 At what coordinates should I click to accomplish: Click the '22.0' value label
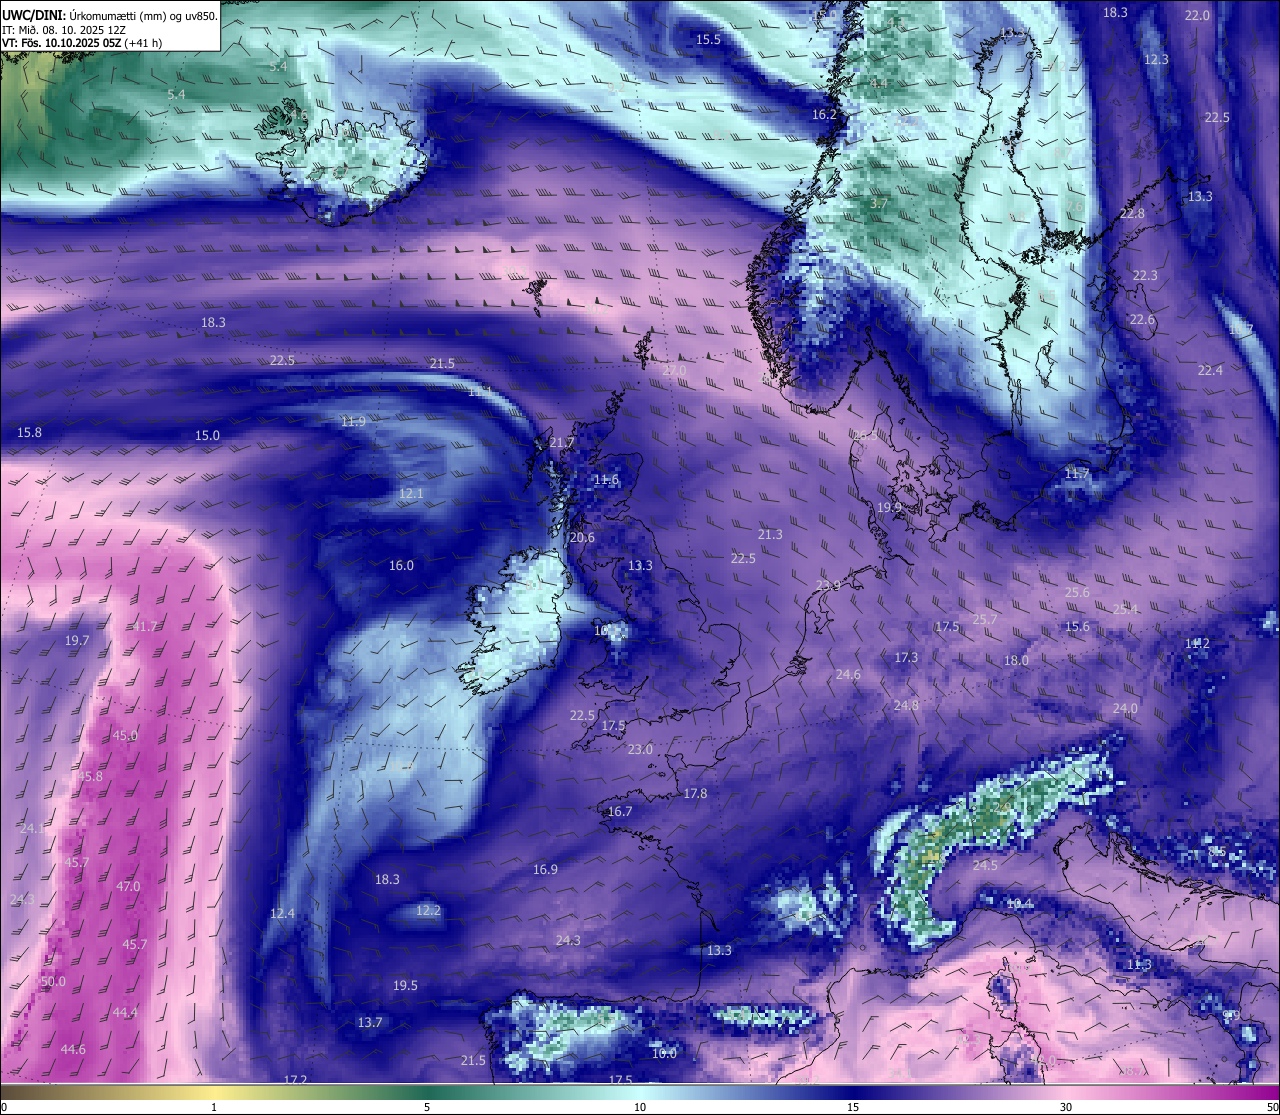click(x=1197, y=16)
